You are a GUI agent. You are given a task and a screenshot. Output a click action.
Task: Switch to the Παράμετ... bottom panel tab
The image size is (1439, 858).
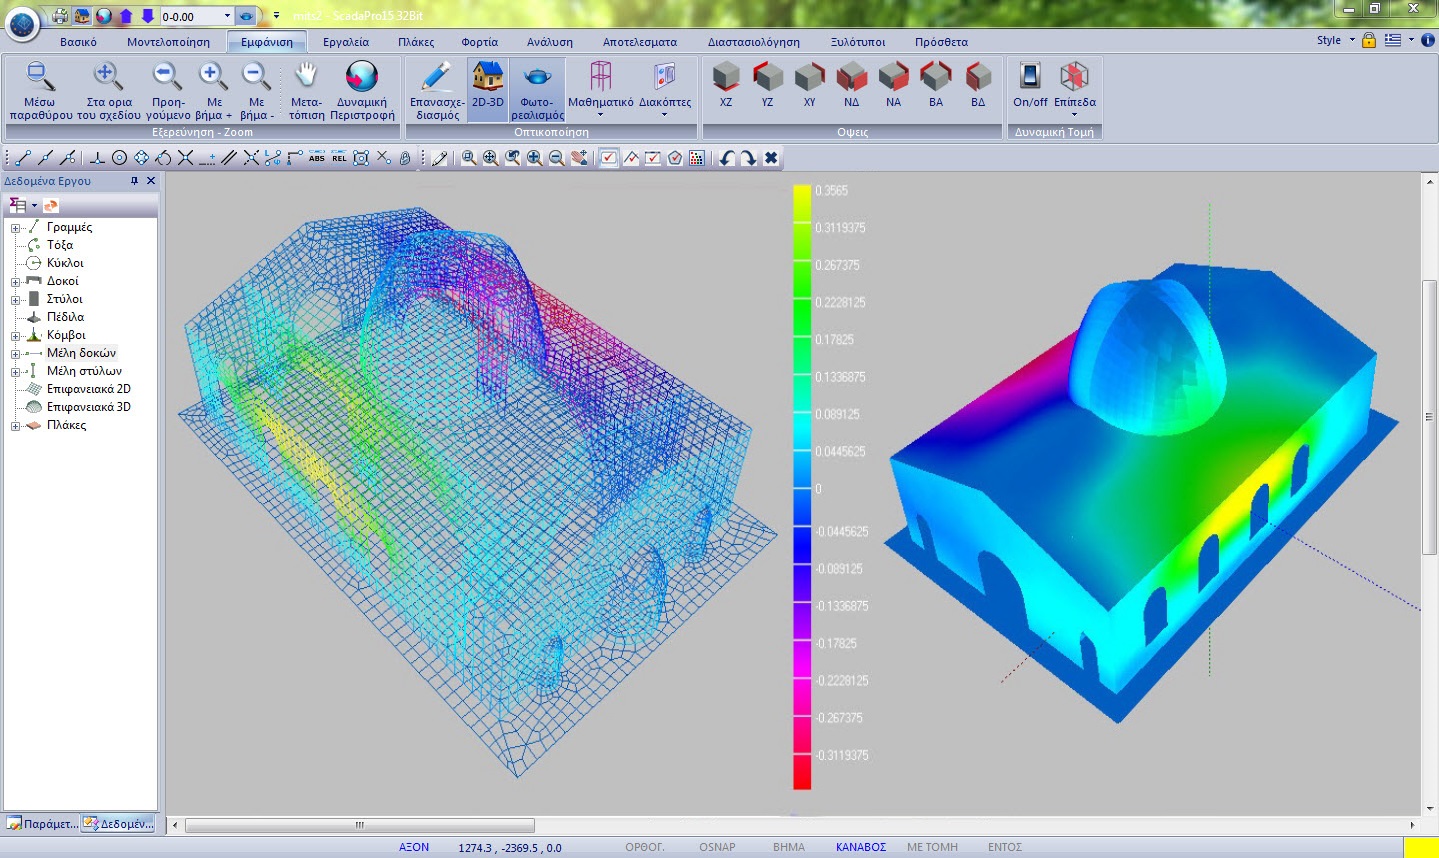pos(41,824)
